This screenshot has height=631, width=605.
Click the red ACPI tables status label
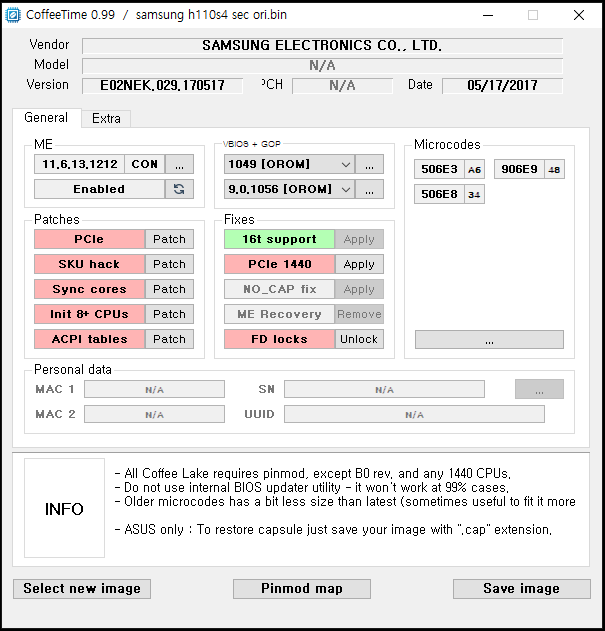coord(89,339)
